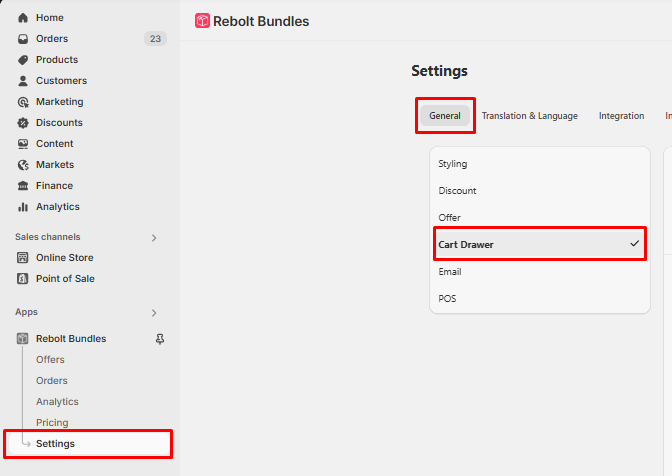672x476 pixels.
Task: Click the Rebolt Bundles sidebar app icon
Action: tap(22, 338)
